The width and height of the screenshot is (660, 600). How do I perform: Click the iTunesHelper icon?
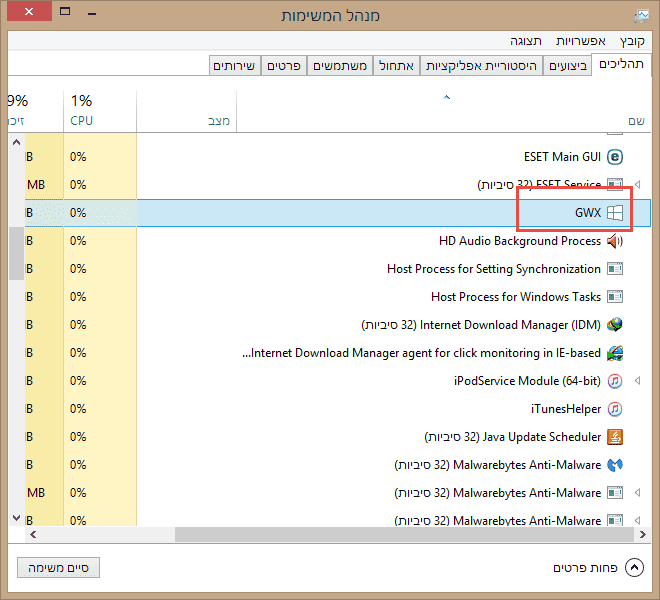click(615, 409)
